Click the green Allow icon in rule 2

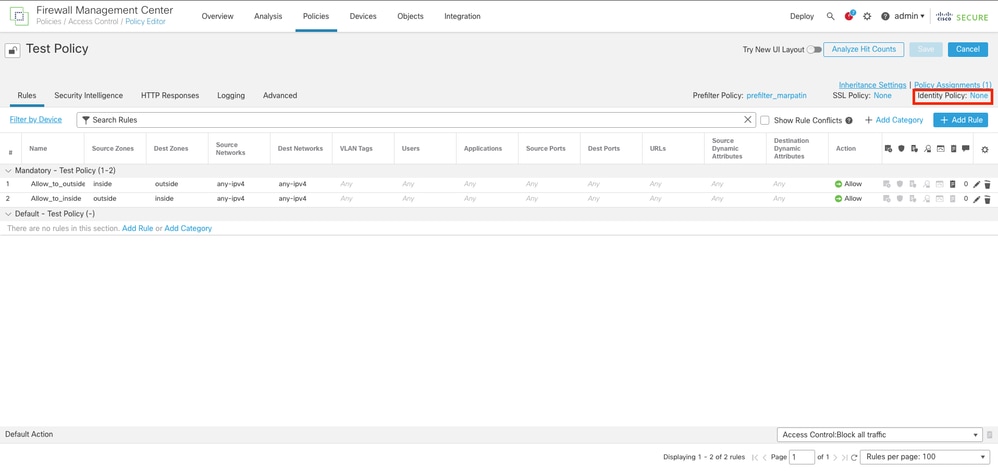(x=838, y=199)
